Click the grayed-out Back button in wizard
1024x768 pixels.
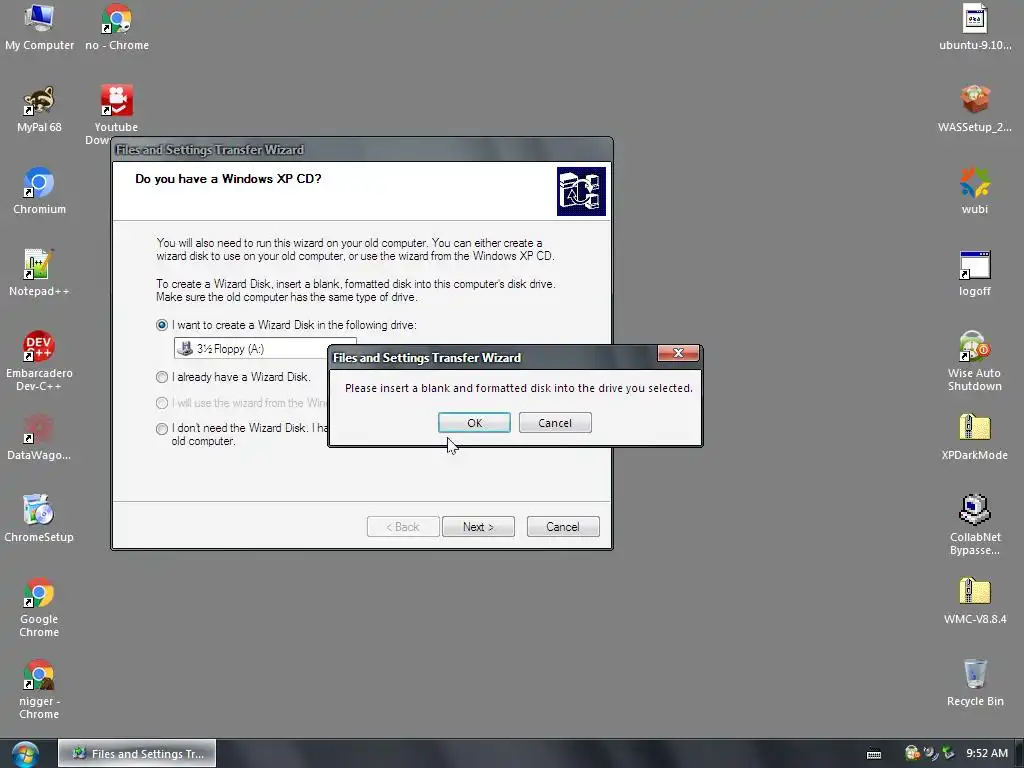point(403,526)
